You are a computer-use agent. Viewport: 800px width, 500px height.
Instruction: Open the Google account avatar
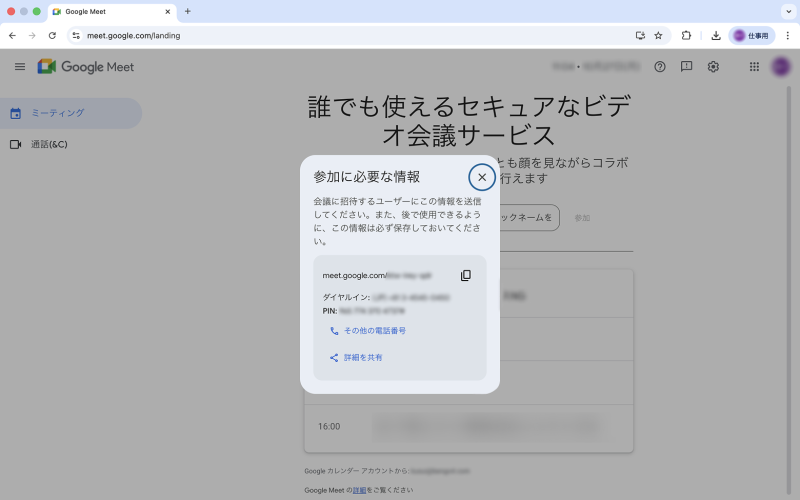pos(781,67)
